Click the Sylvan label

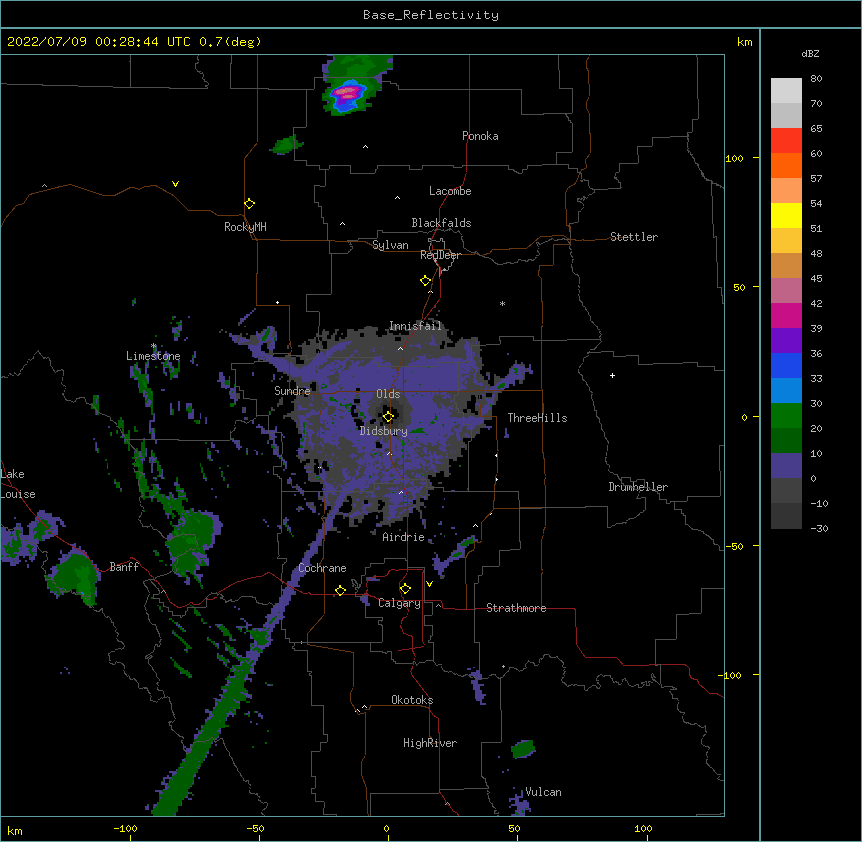pyautogui.click(x=390, y=245)
